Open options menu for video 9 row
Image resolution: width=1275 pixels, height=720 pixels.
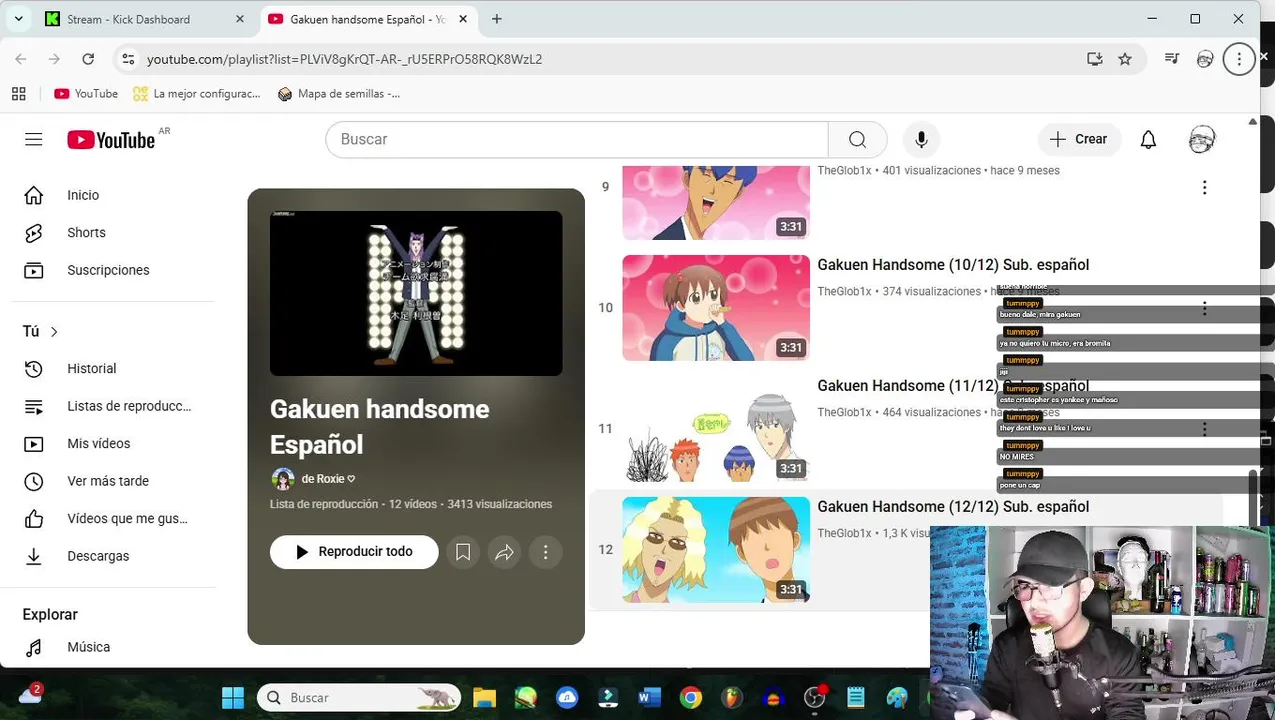(1204, 187)
